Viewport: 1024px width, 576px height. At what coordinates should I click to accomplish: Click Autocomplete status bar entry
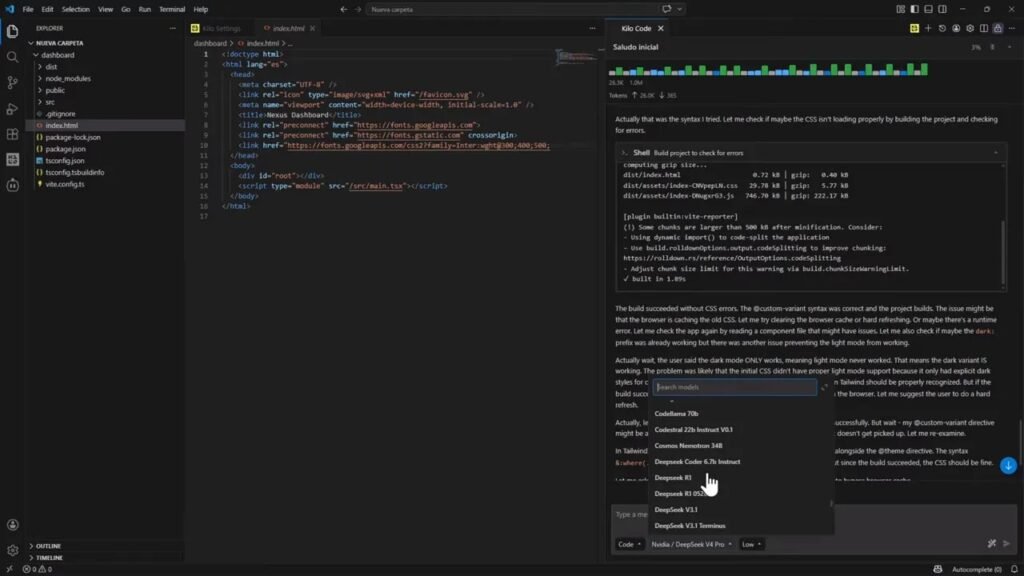[976, 569]
